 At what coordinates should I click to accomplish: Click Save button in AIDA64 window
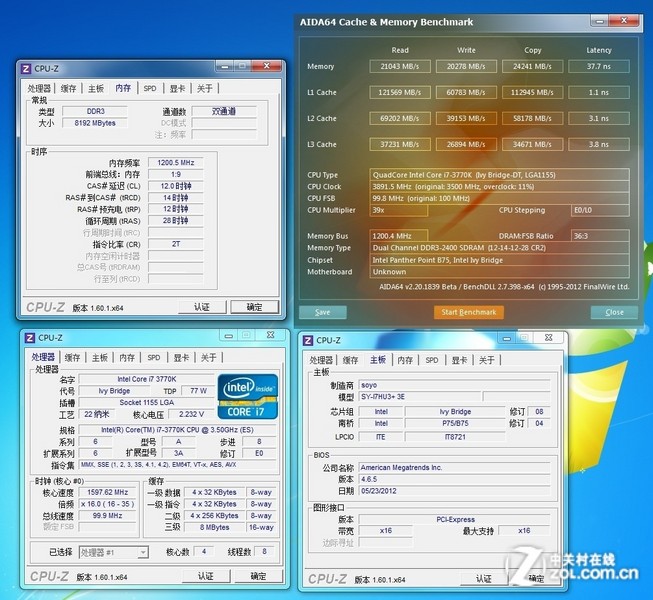(323, 312)
